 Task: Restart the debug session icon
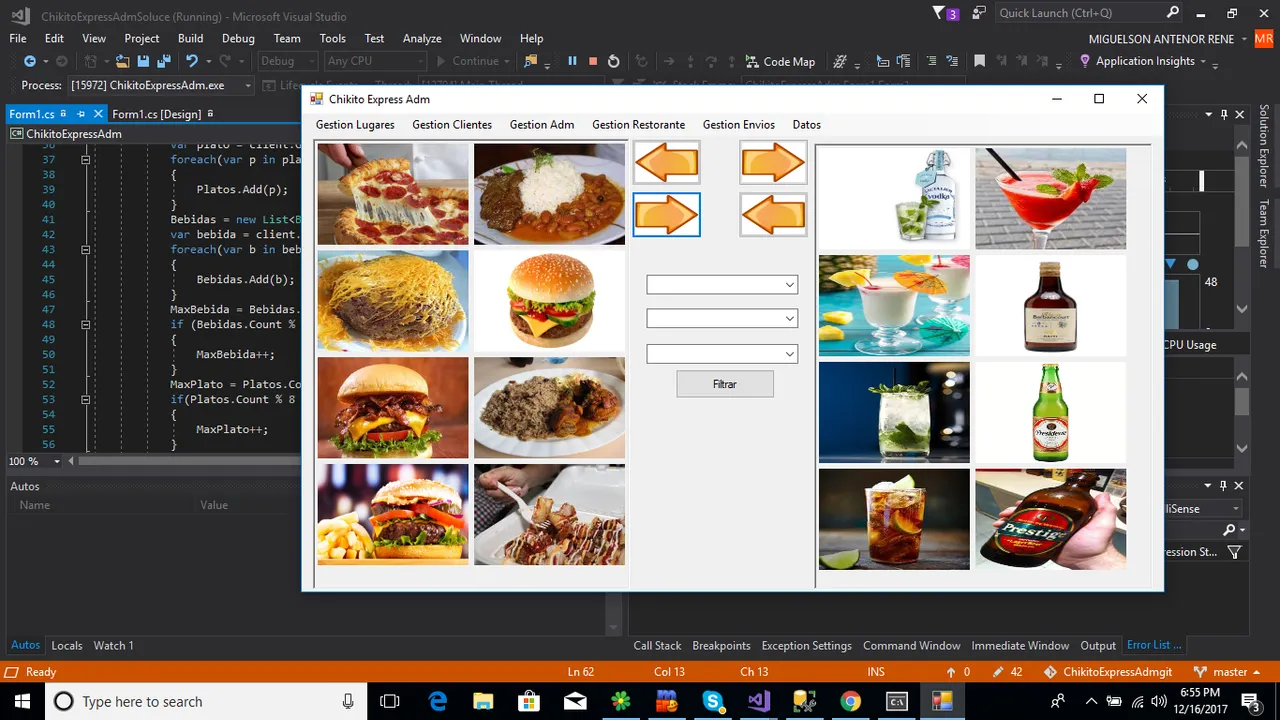tap(614, 61)
